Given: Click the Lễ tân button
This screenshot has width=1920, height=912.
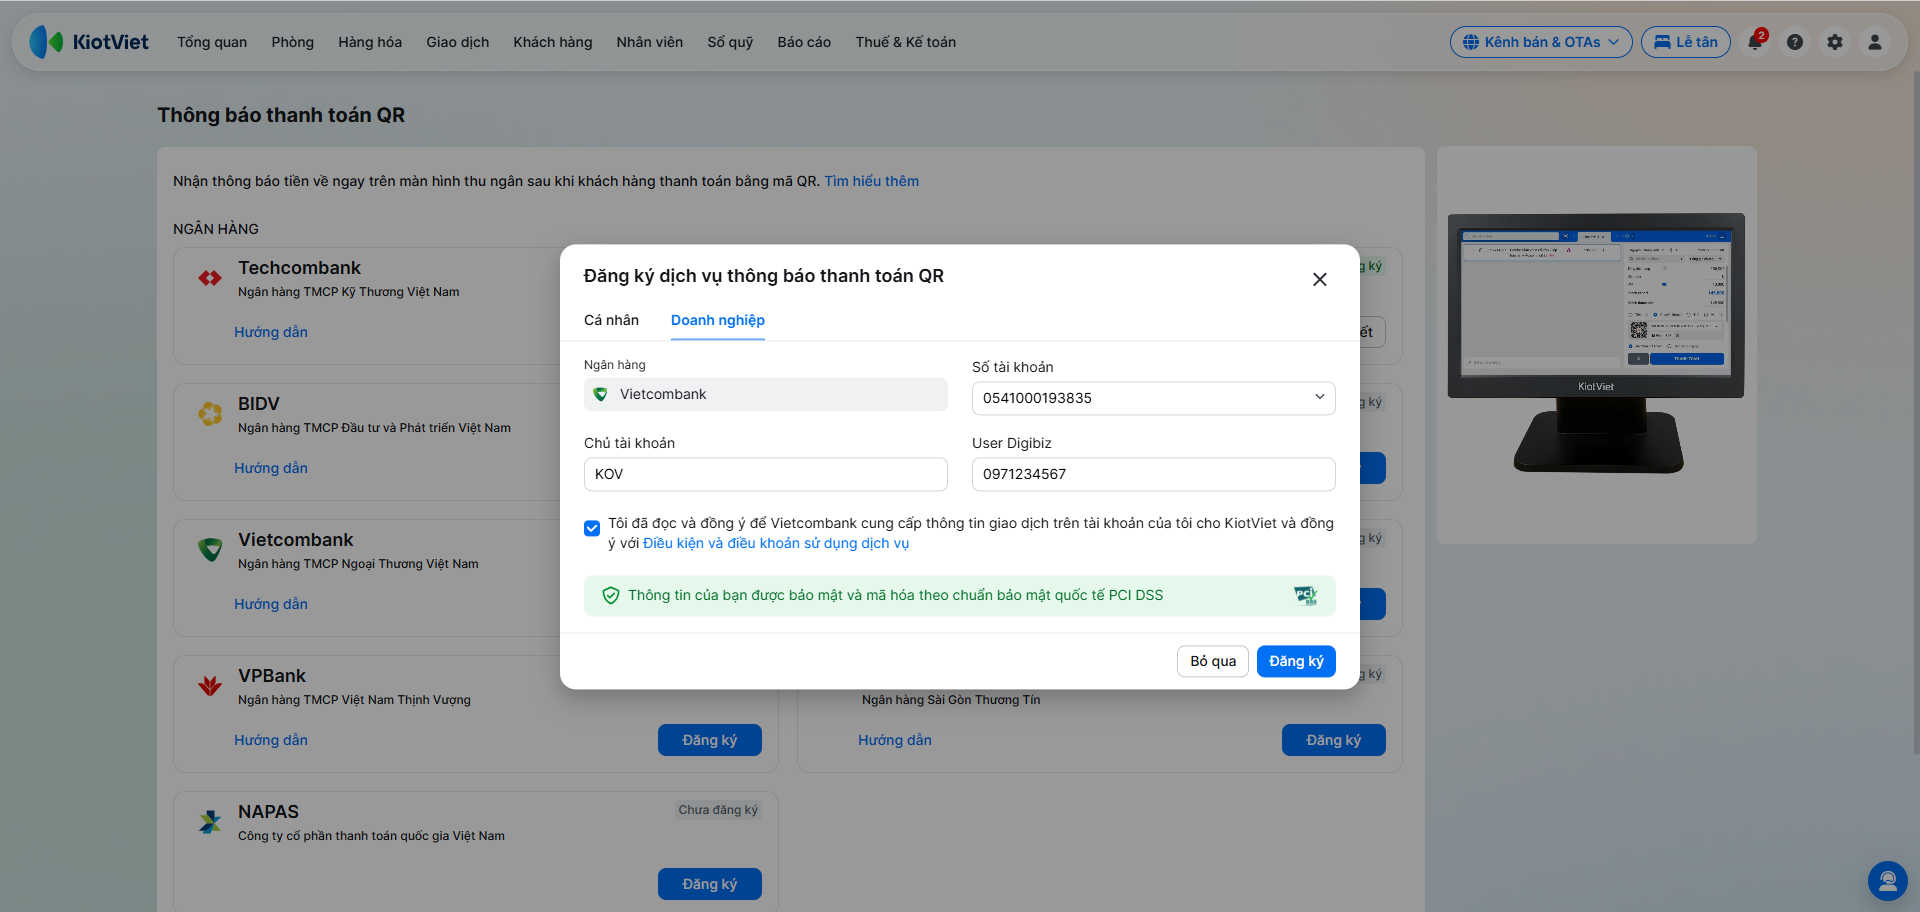Looking at the screenshot, I should coord(1686,42).
